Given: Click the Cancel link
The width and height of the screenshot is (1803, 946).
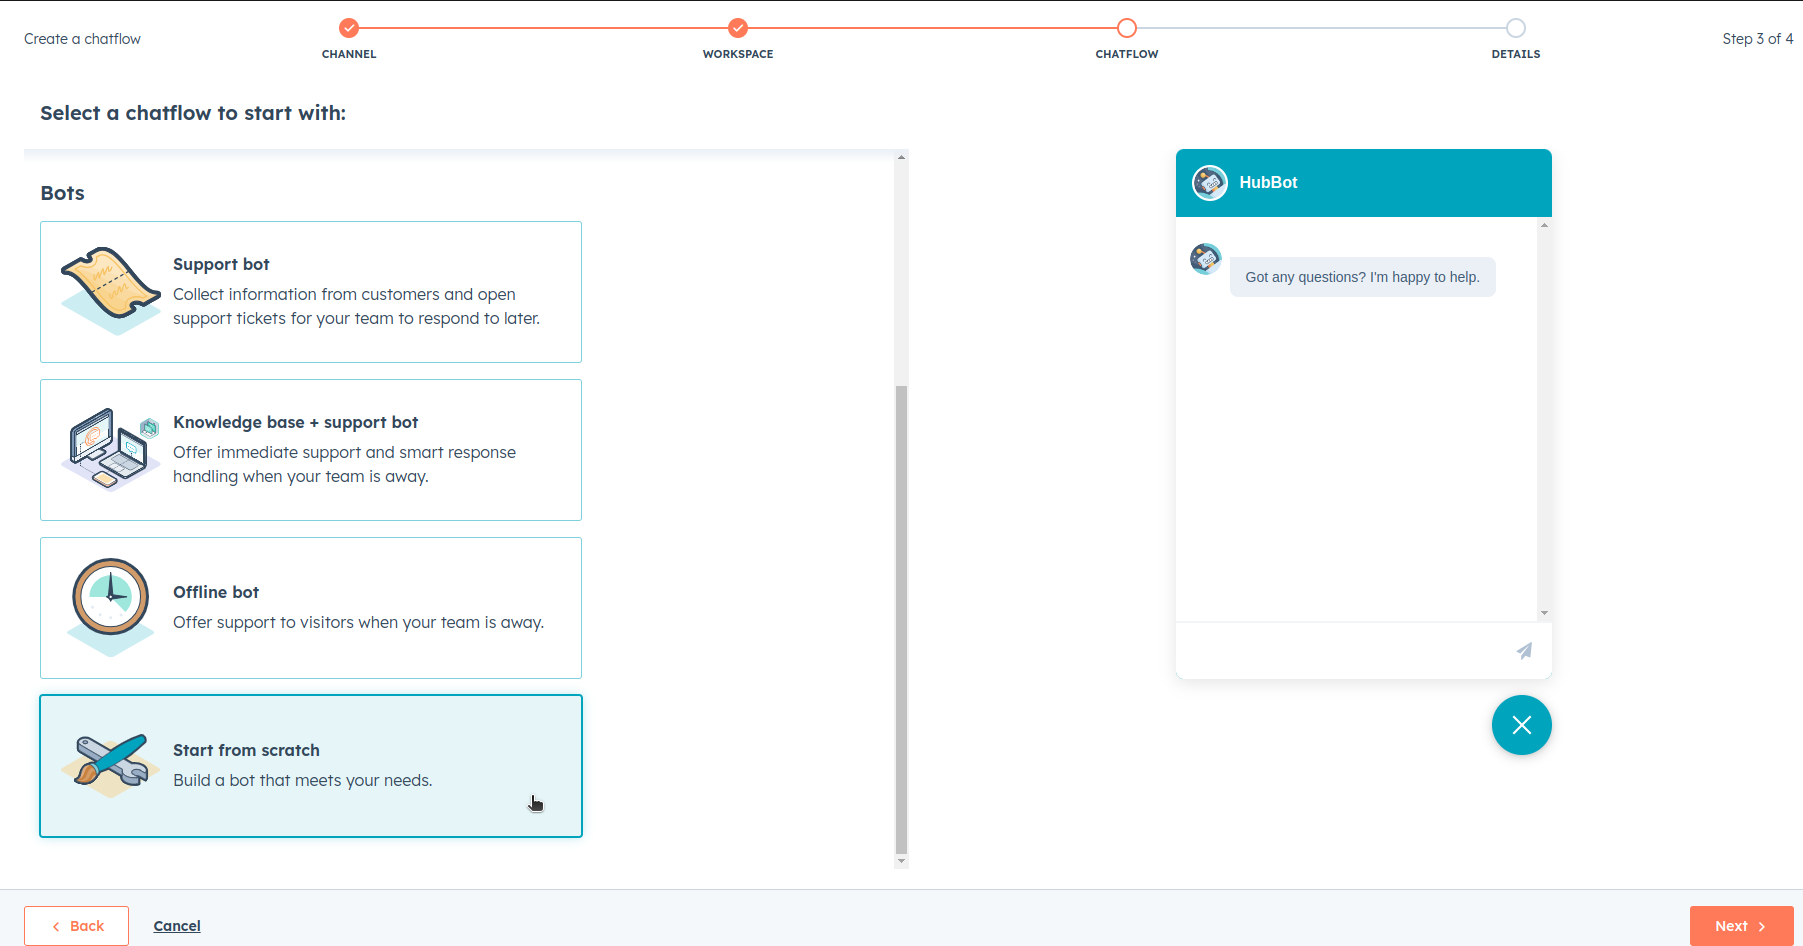Looking at the screenshot, I should pyautogui.click(x=177, y=926).
